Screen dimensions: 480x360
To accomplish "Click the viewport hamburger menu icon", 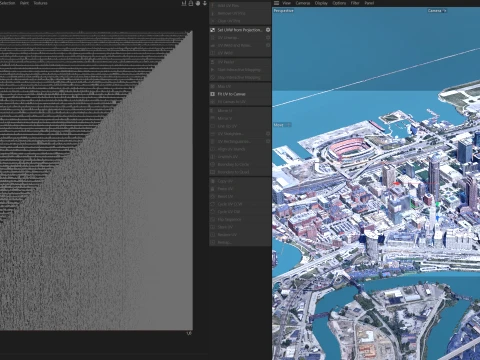I will [x=276, y=3].
